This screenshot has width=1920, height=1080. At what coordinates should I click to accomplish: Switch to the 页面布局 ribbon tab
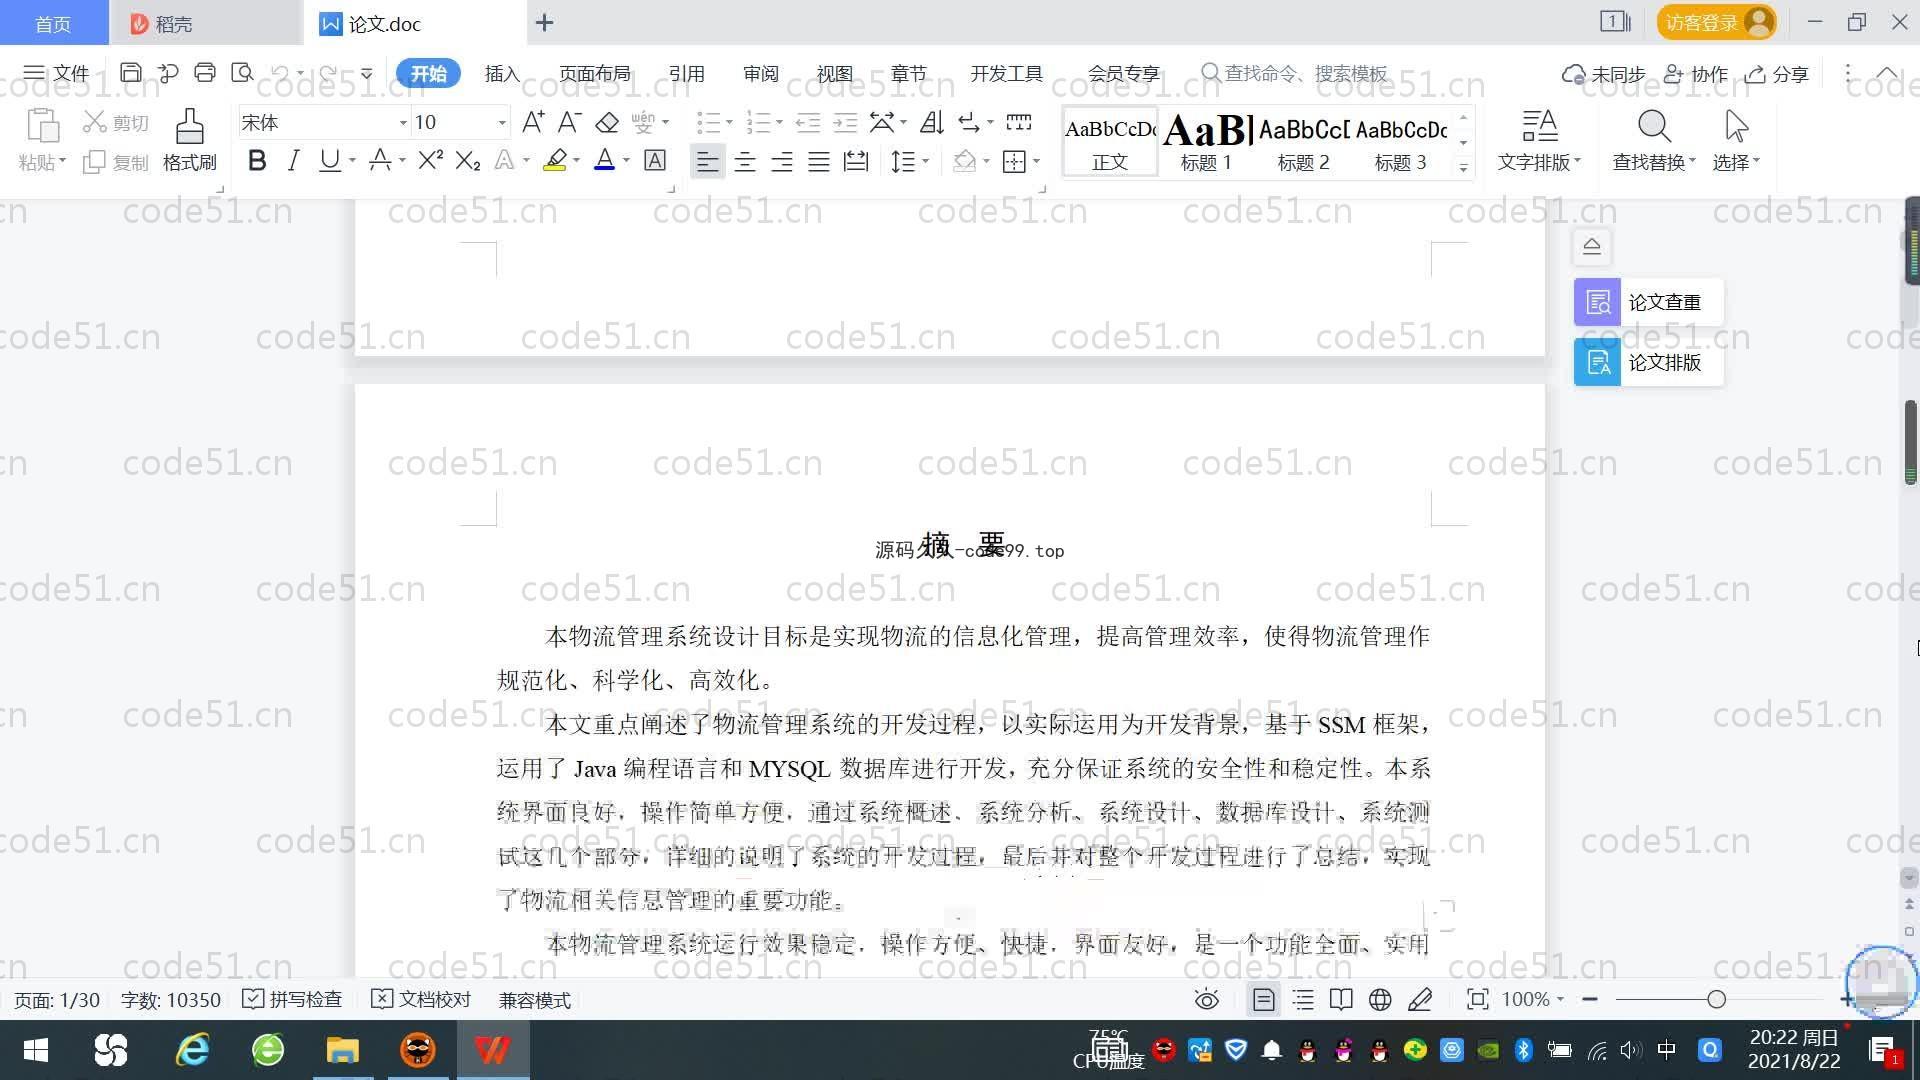[x=594, y=73]
